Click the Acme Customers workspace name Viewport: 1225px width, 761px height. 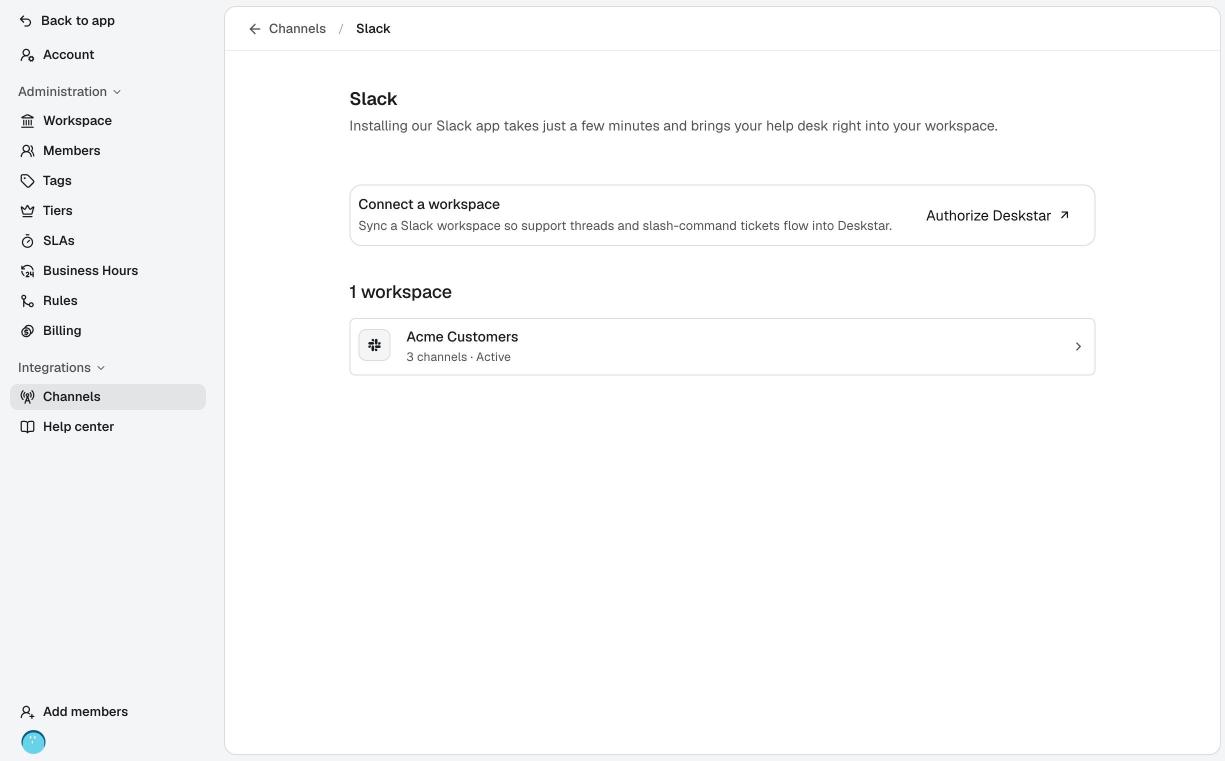462,337
